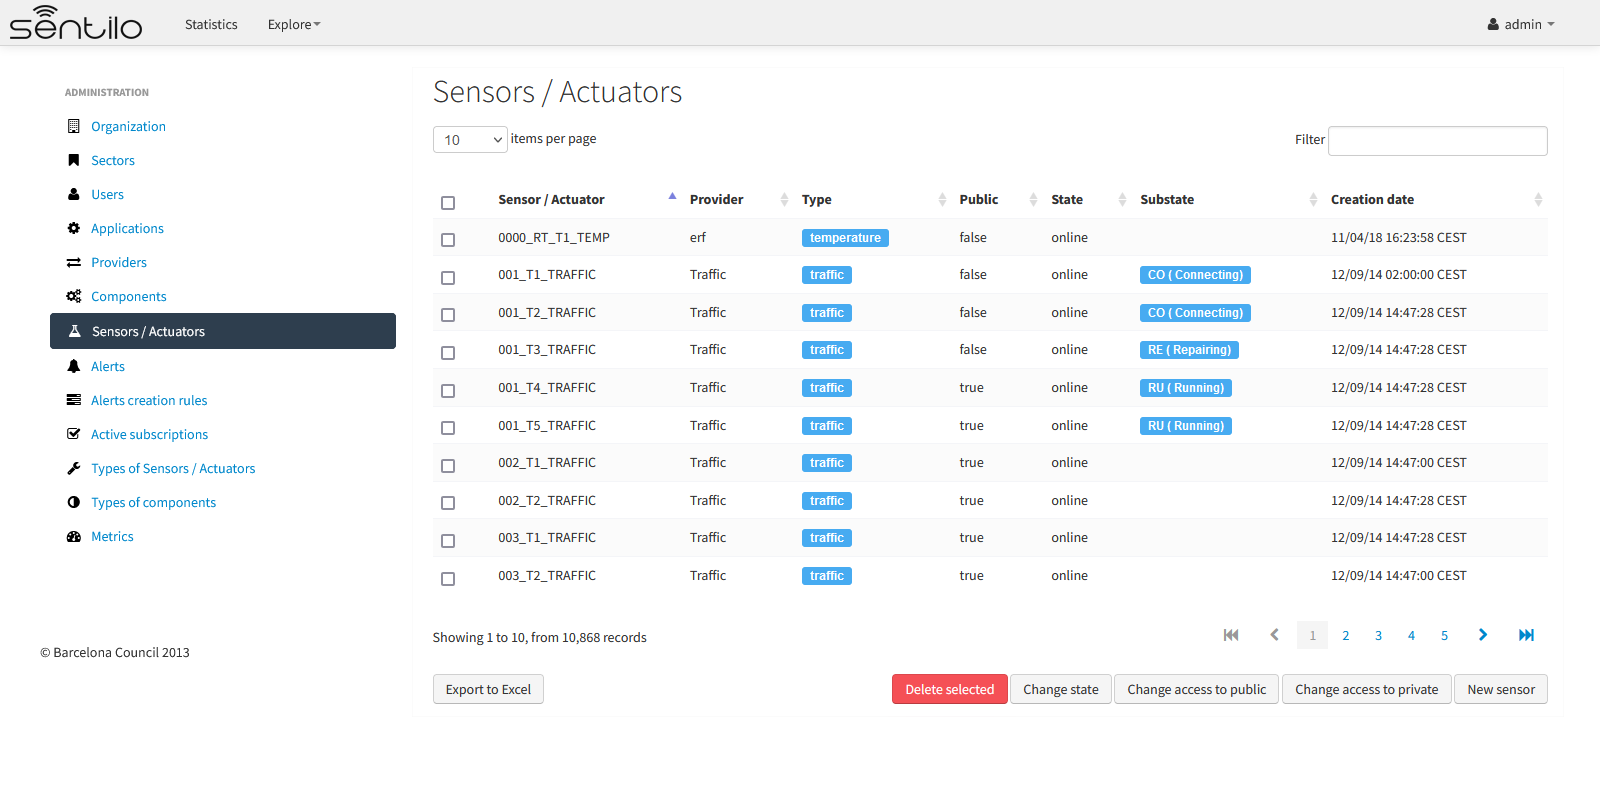
Task: Click the New sensor button
Action: [x=1501, y=689]
